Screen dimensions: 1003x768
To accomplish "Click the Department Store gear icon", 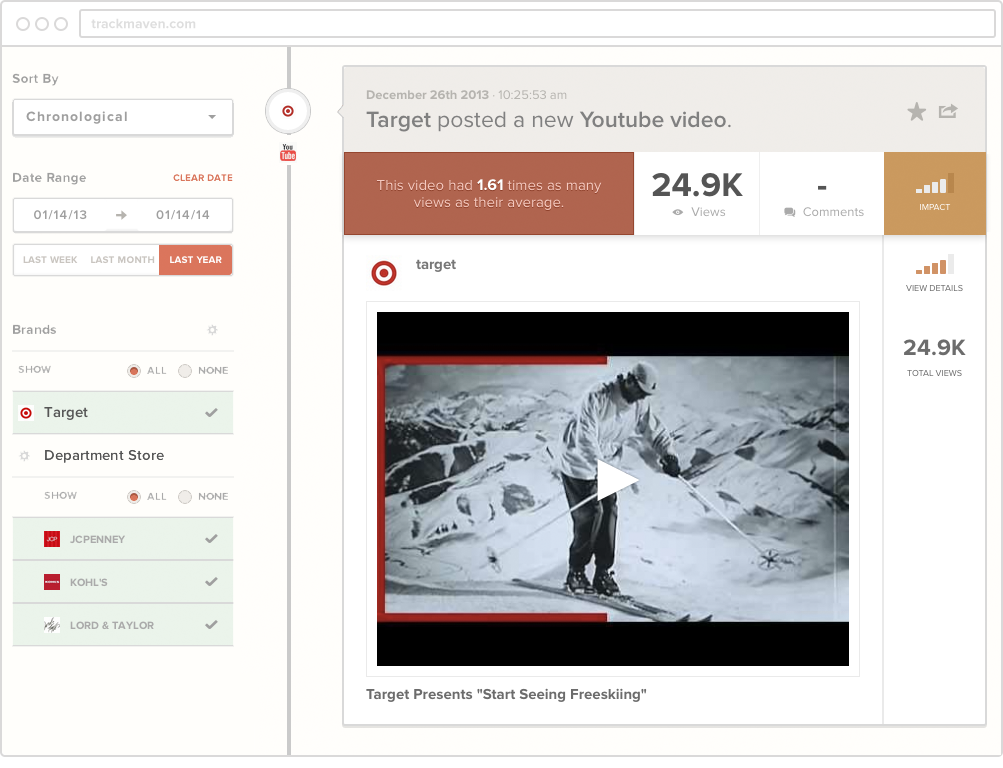I will [24, 456].
